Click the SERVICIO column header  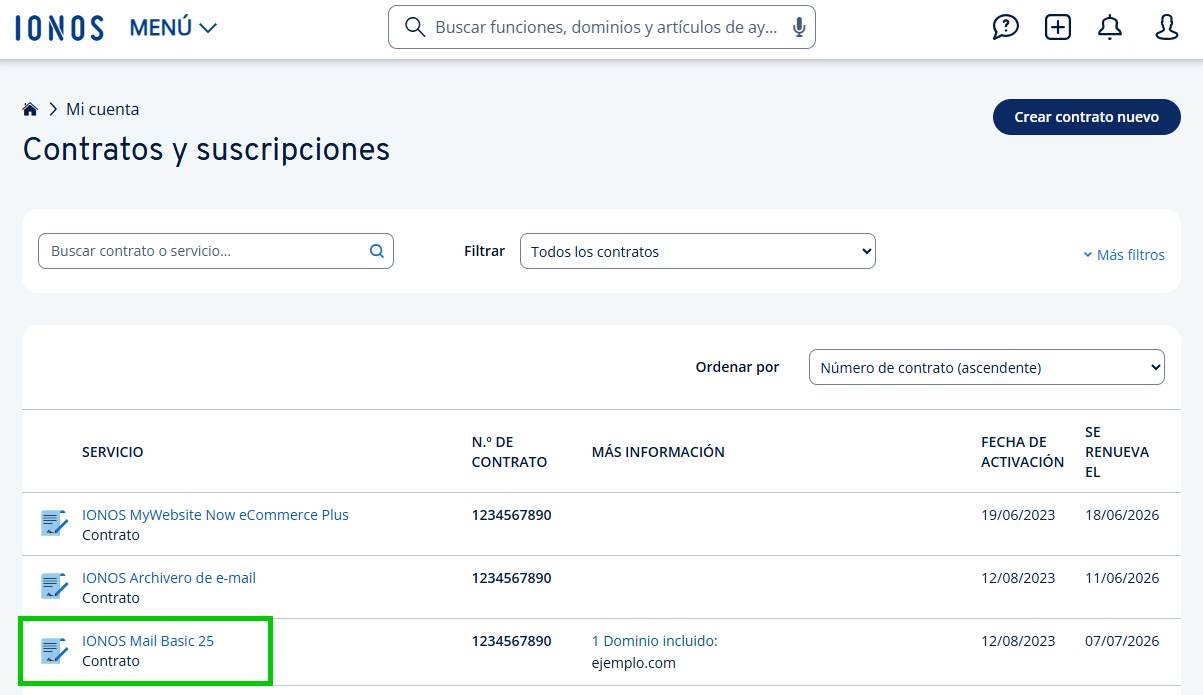(x=113, y=452)
